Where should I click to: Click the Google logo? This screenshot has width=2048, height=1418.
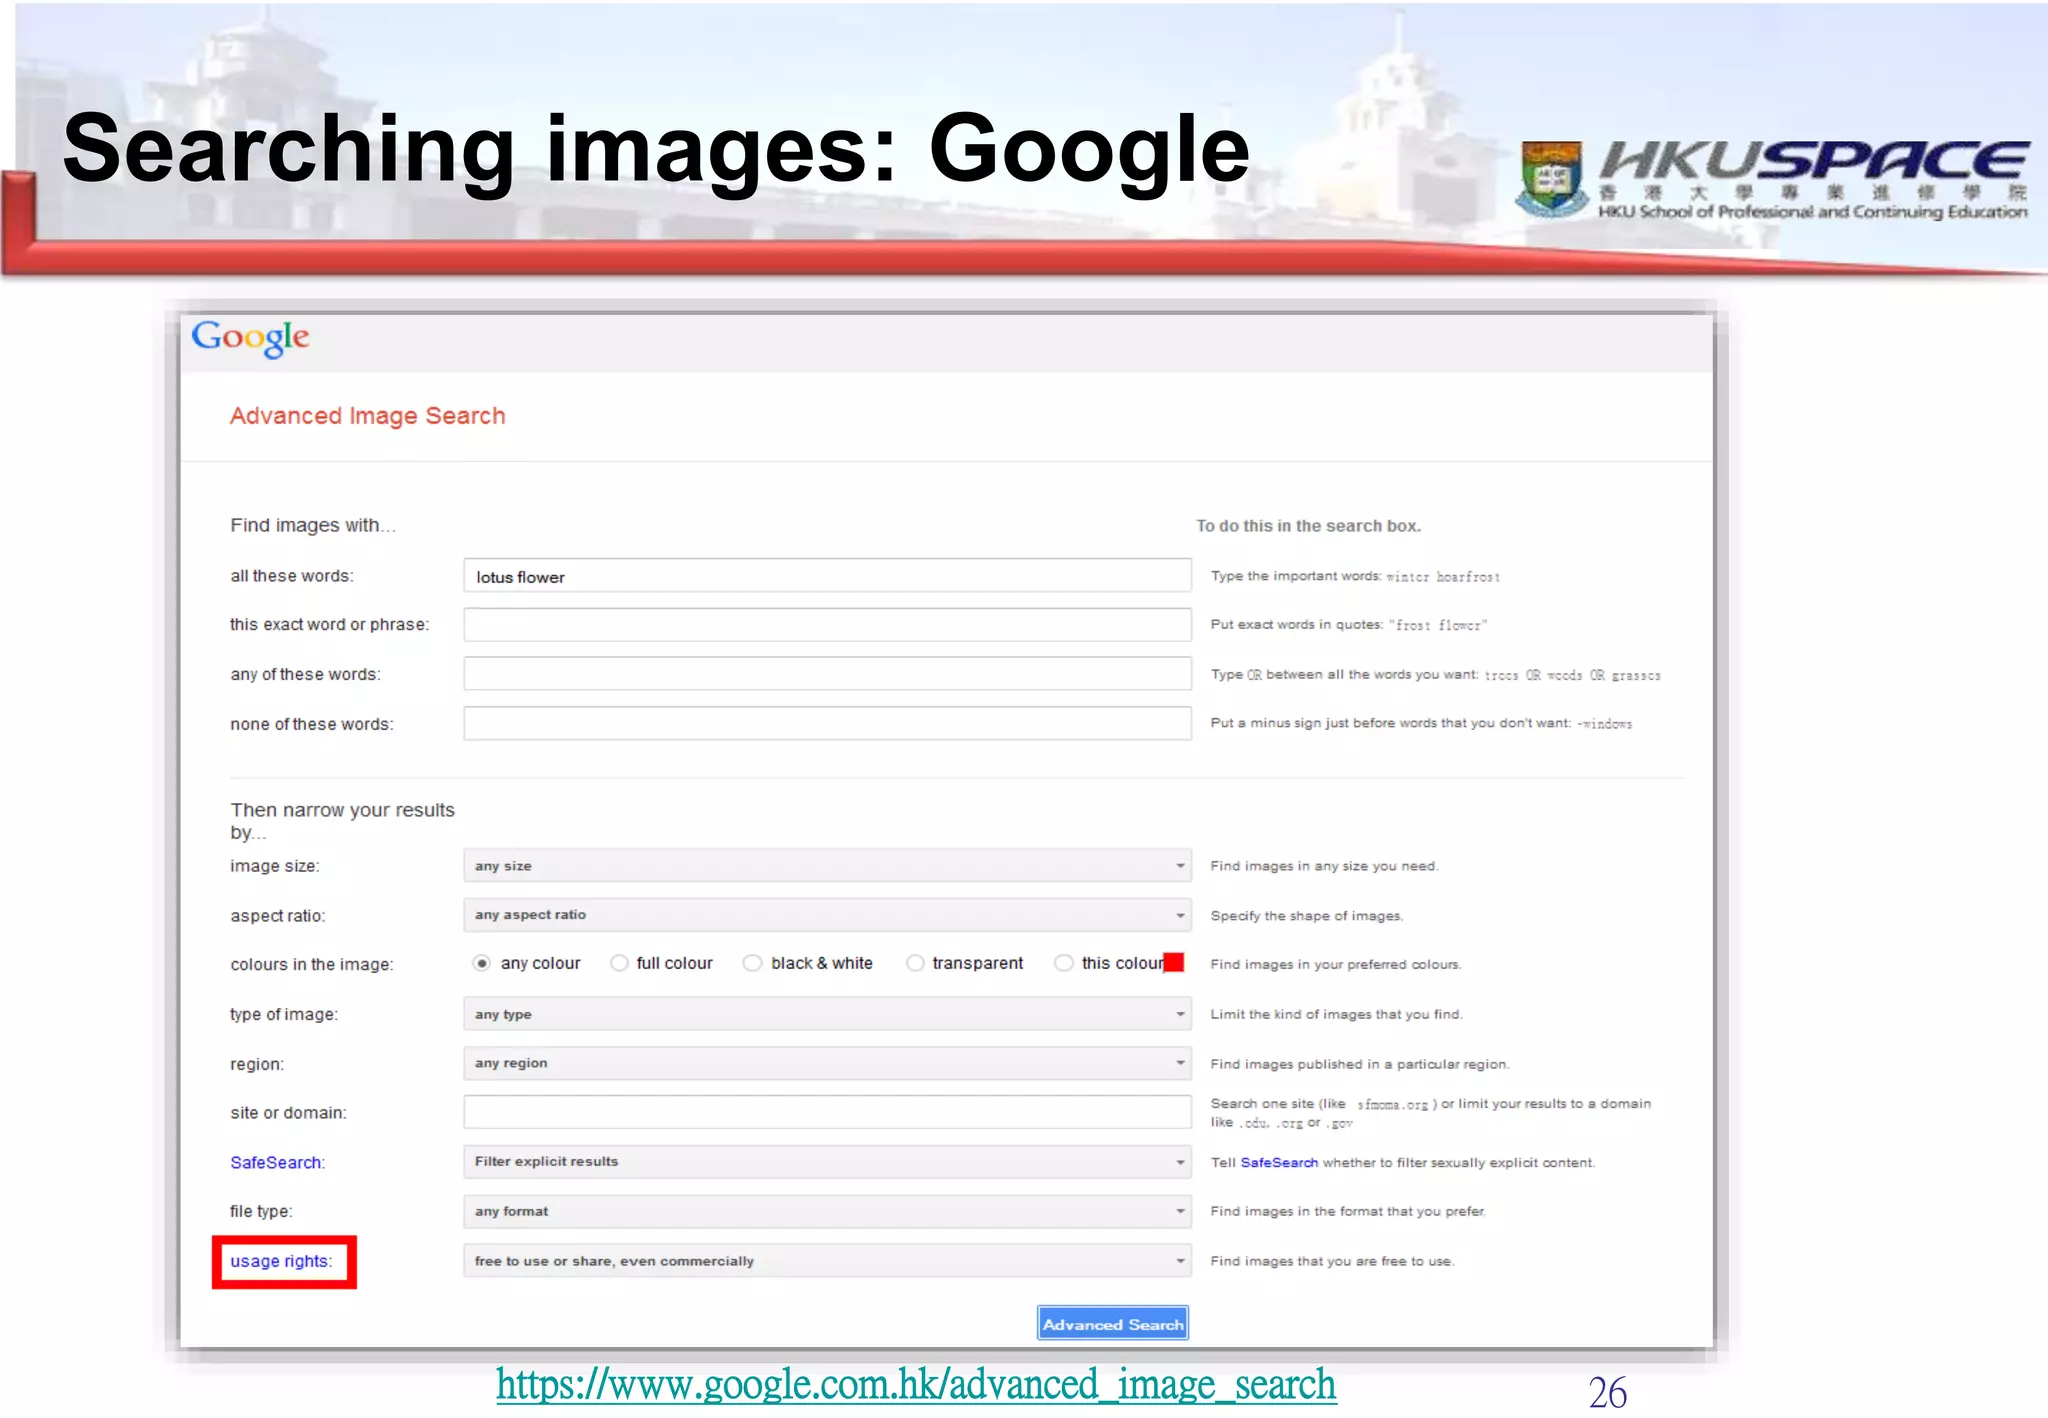[250, 338]
